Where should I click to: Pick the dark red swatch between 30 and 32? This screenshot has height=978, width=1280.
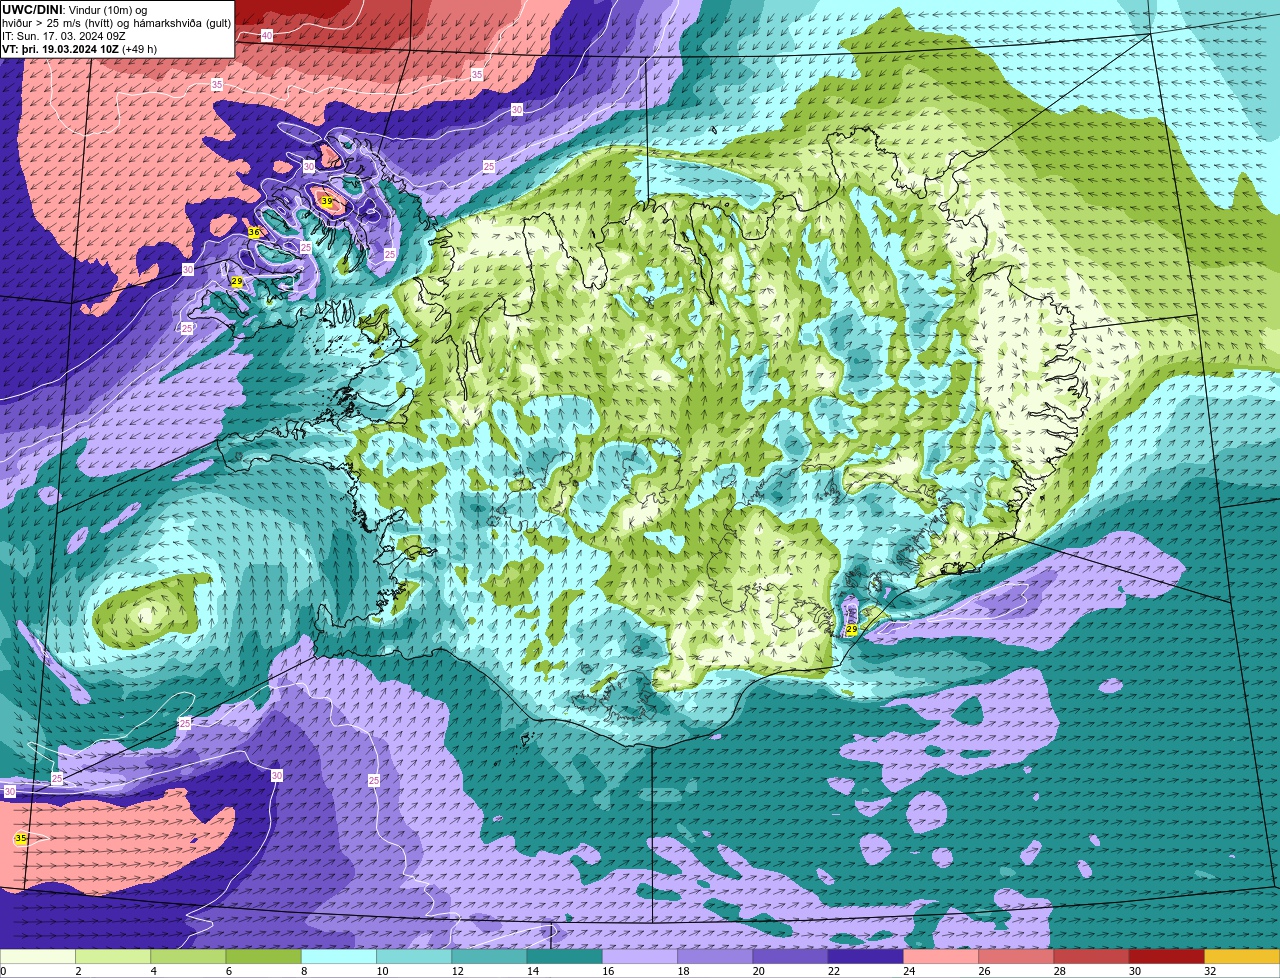[x=1166, y=956]
